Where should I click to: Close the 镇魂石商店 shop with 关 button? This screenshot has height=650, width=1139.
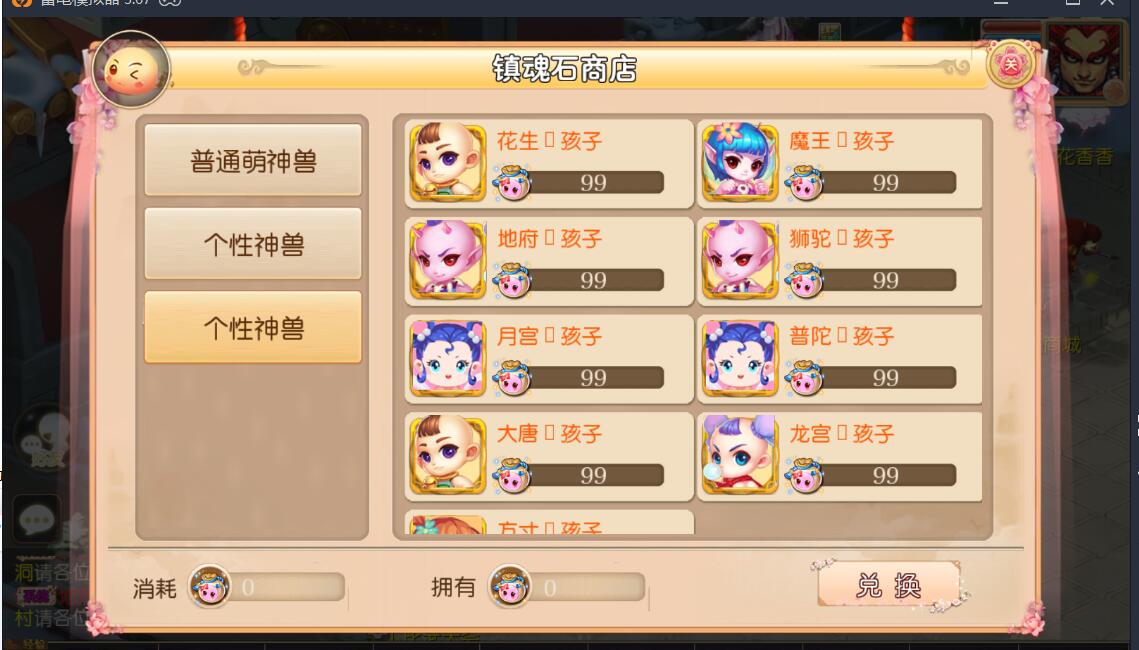(x=1010, y=65)
